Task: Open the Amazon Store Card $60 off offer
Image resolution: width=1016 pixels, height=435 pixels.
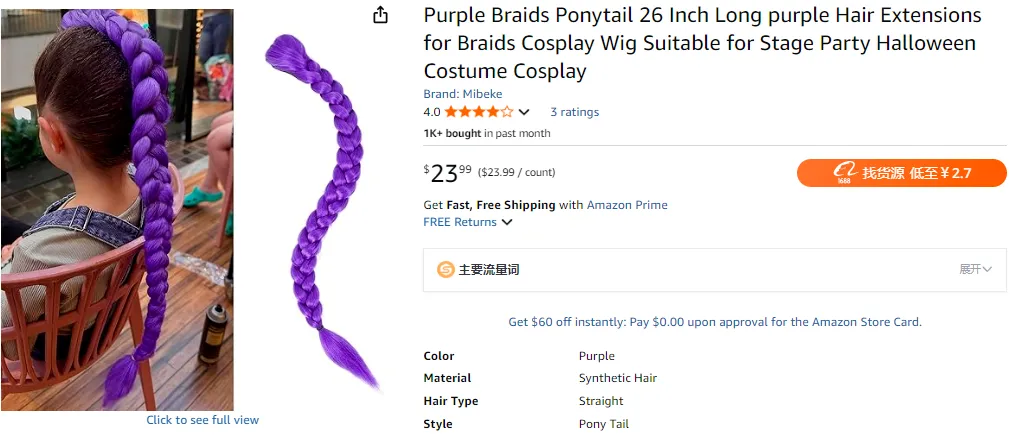Action: [x=715, y=322]
